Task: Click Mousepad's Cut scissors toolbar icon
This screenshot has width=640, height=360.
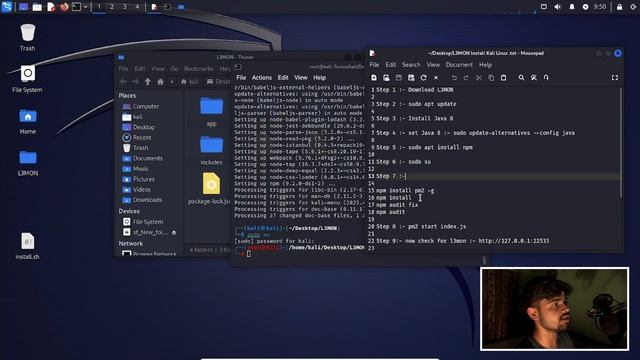Action: (479, 78)
